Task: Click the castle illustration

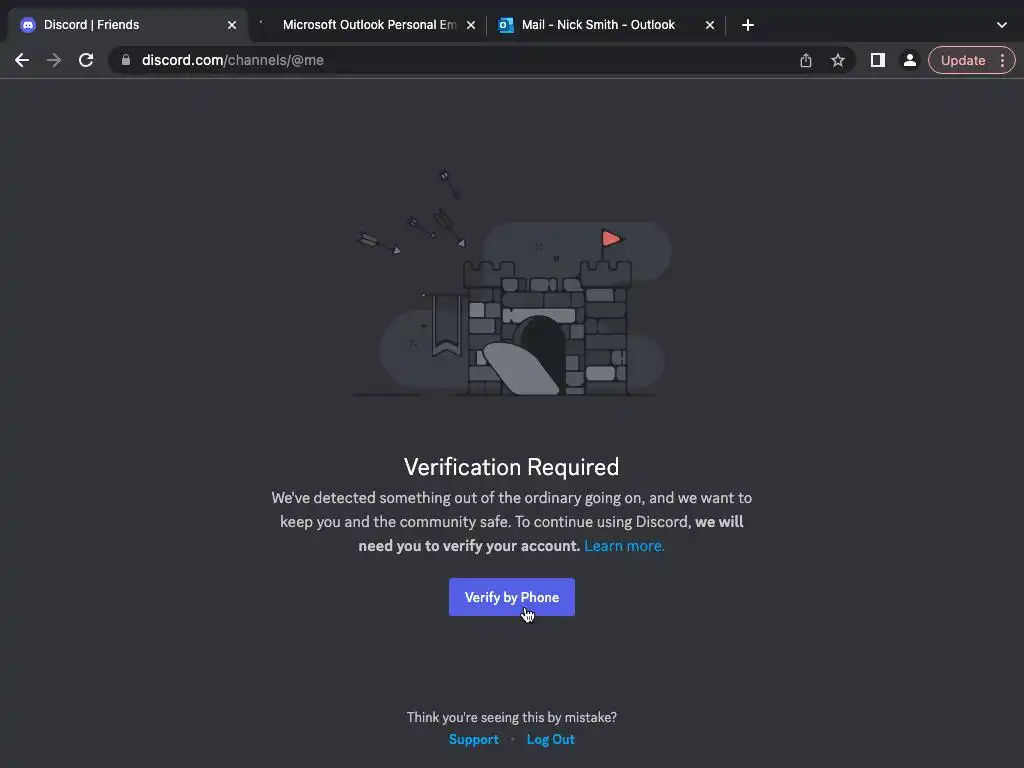Action: 511,283
